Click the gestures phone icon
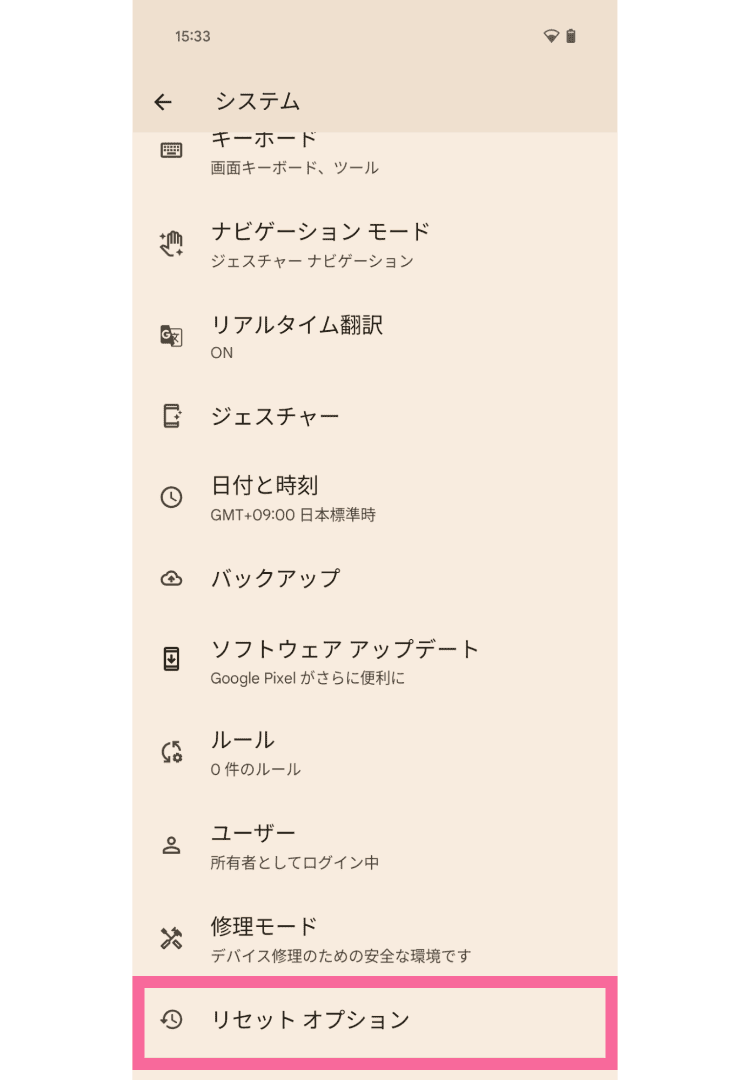750x1080 pixels. pyautogui.click(x=171, y=417)
